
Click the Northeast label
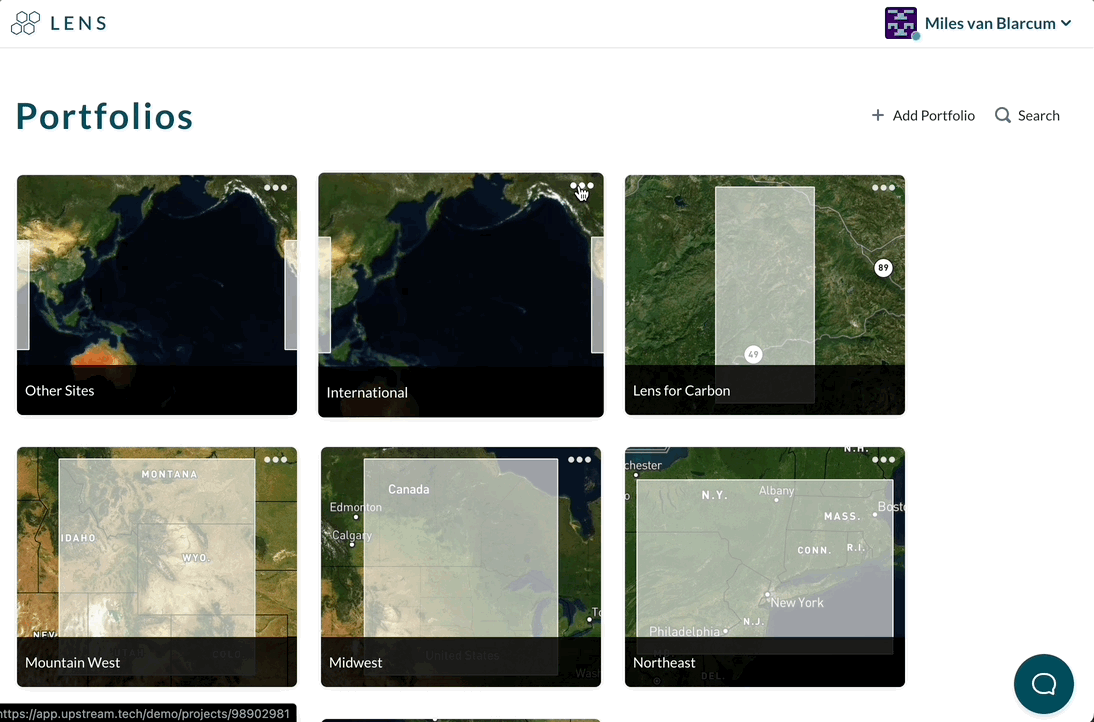[x=664, y=663]
